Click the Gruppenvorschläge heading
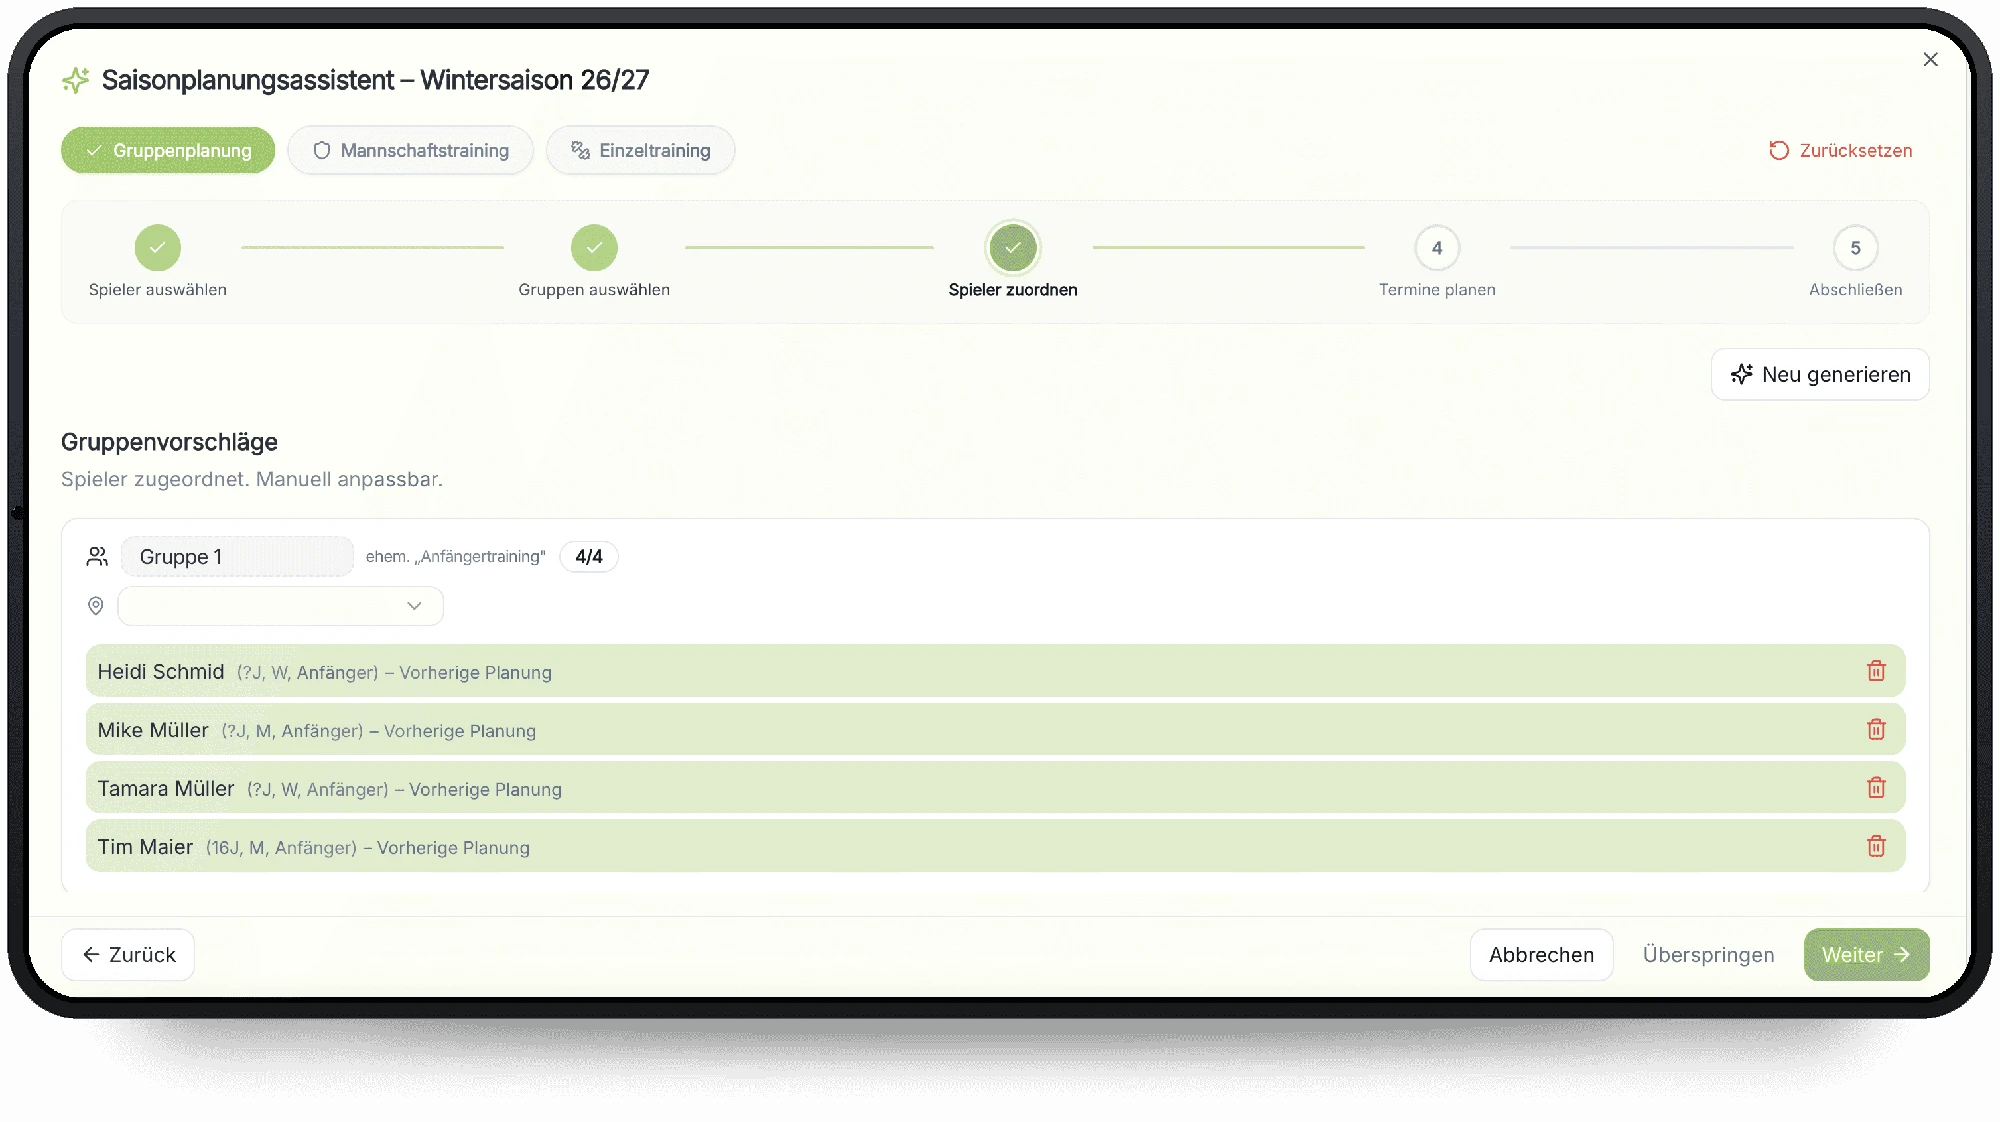2000x1122 pixels. click(x=169, y=442)
